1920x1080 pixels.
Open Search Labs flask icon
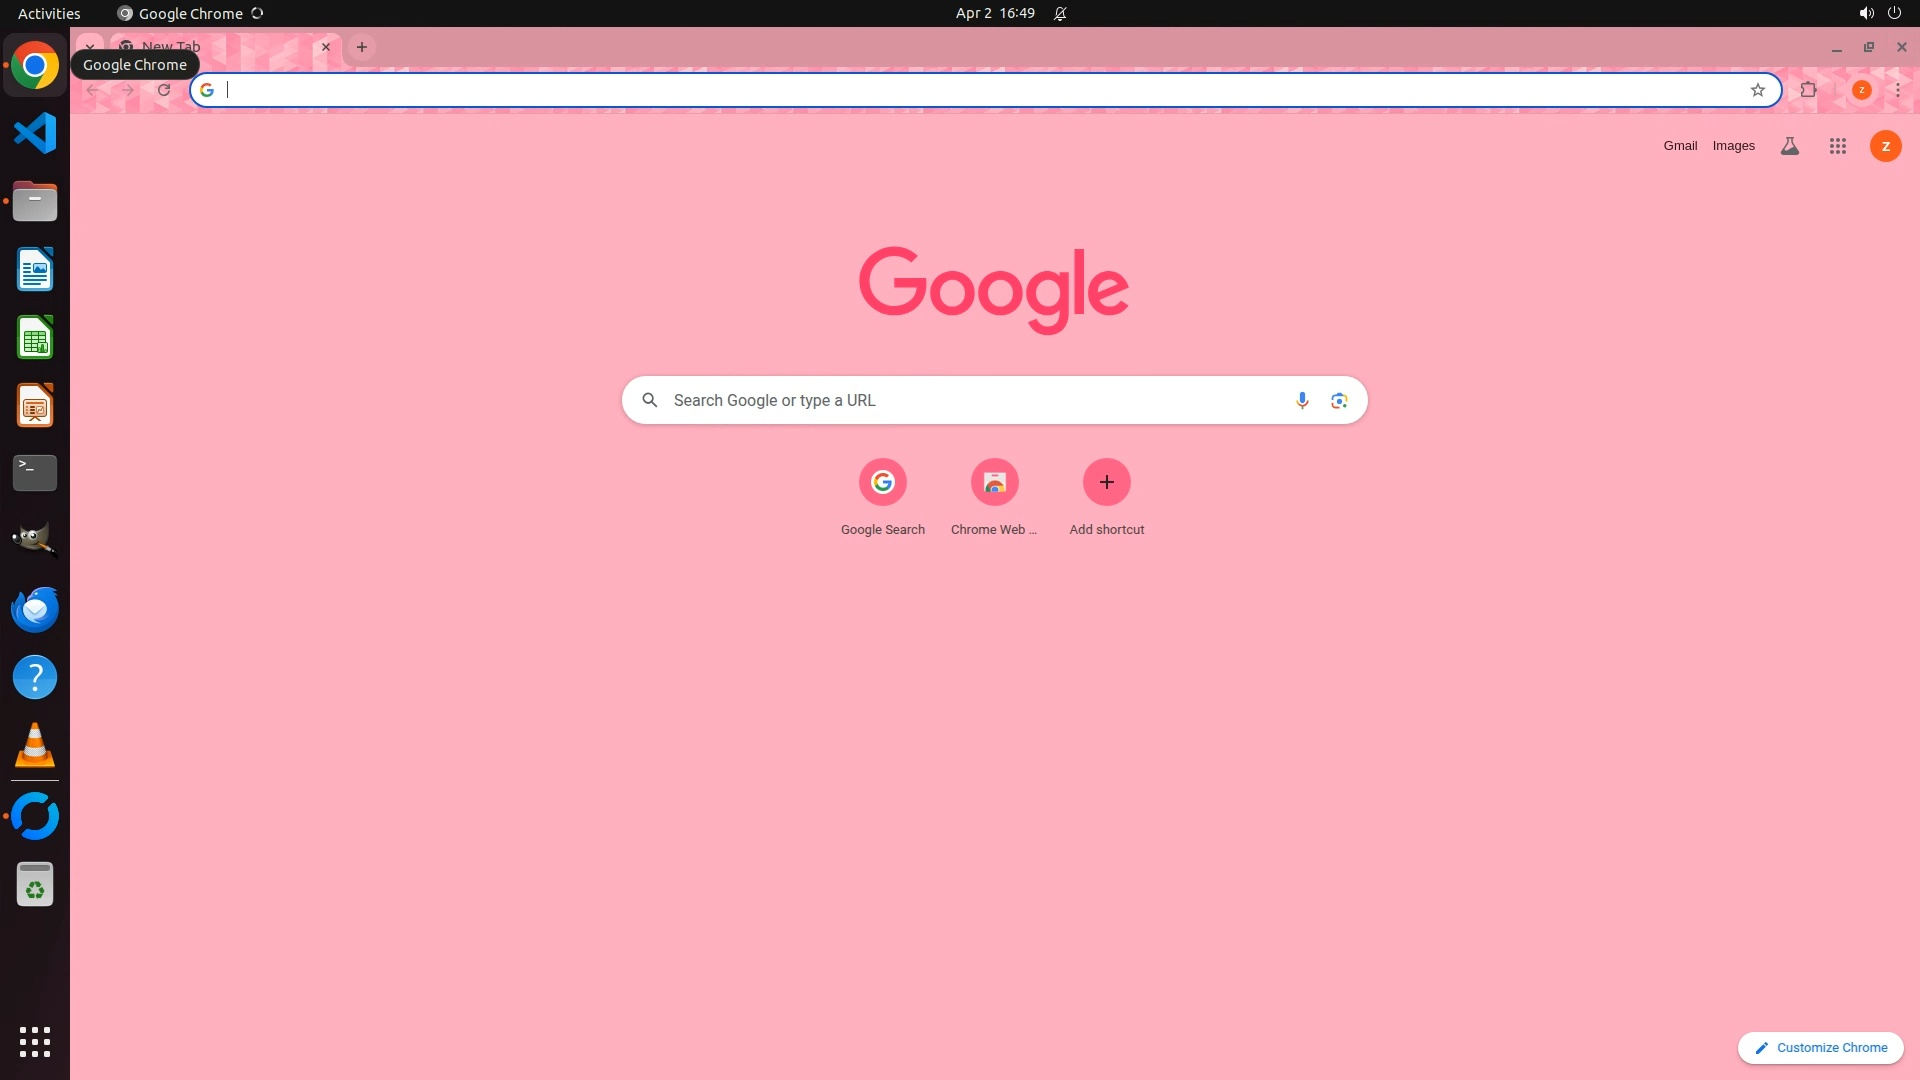pyautogui.click(x=1790, y=146)
